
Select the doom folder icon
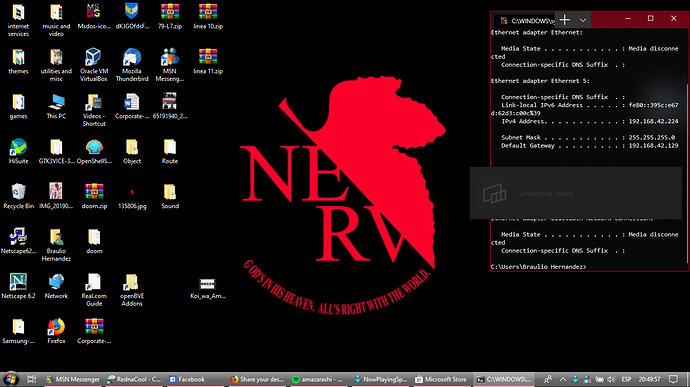94,241
